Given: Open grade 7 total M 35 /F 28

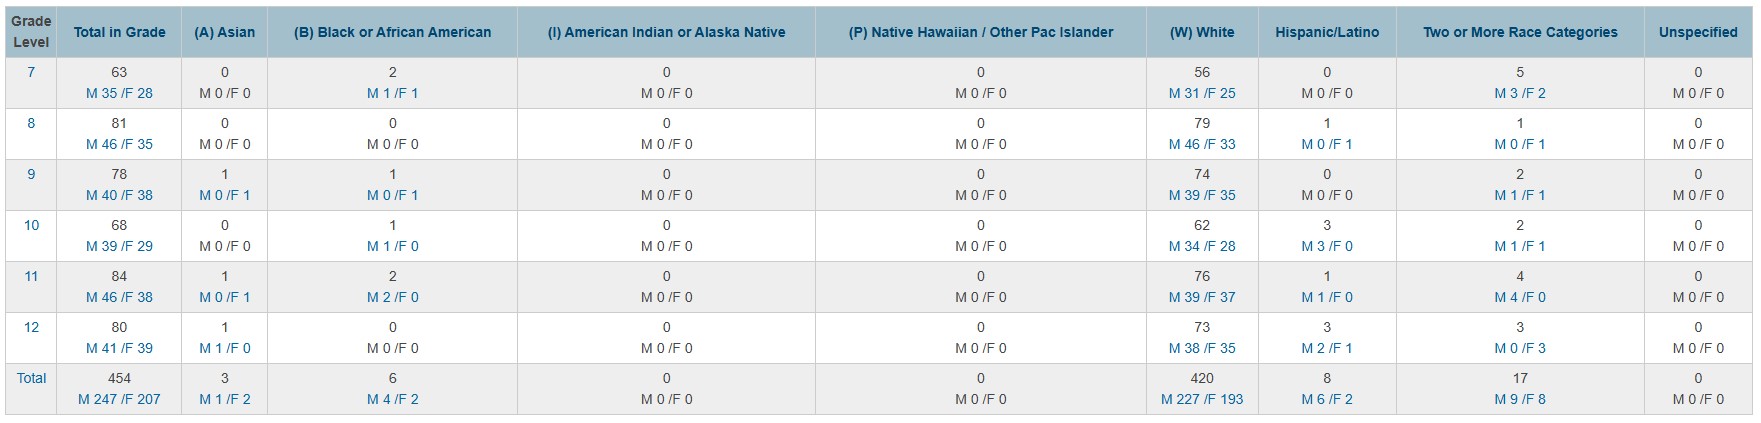Looking at the screenshot, I should point(119,93).
